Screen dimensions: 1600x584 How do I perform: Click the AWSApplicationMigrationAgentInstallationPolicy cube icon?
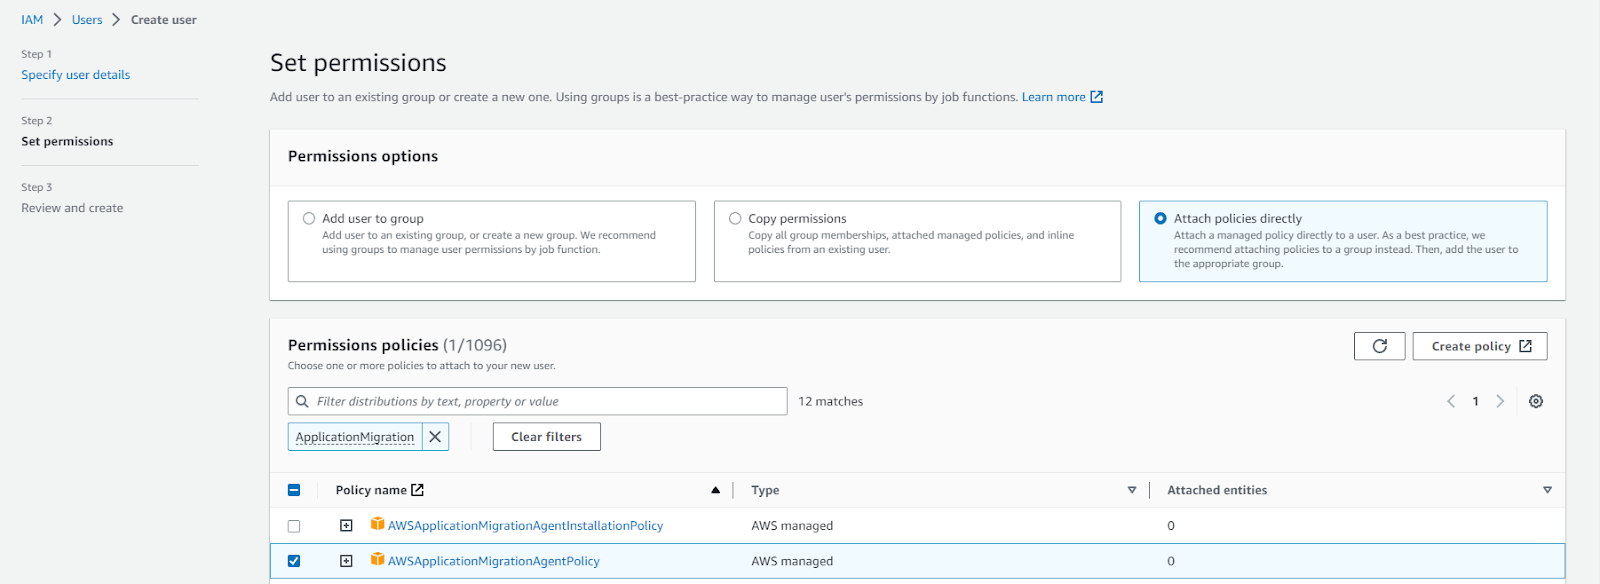pos(377,524)
